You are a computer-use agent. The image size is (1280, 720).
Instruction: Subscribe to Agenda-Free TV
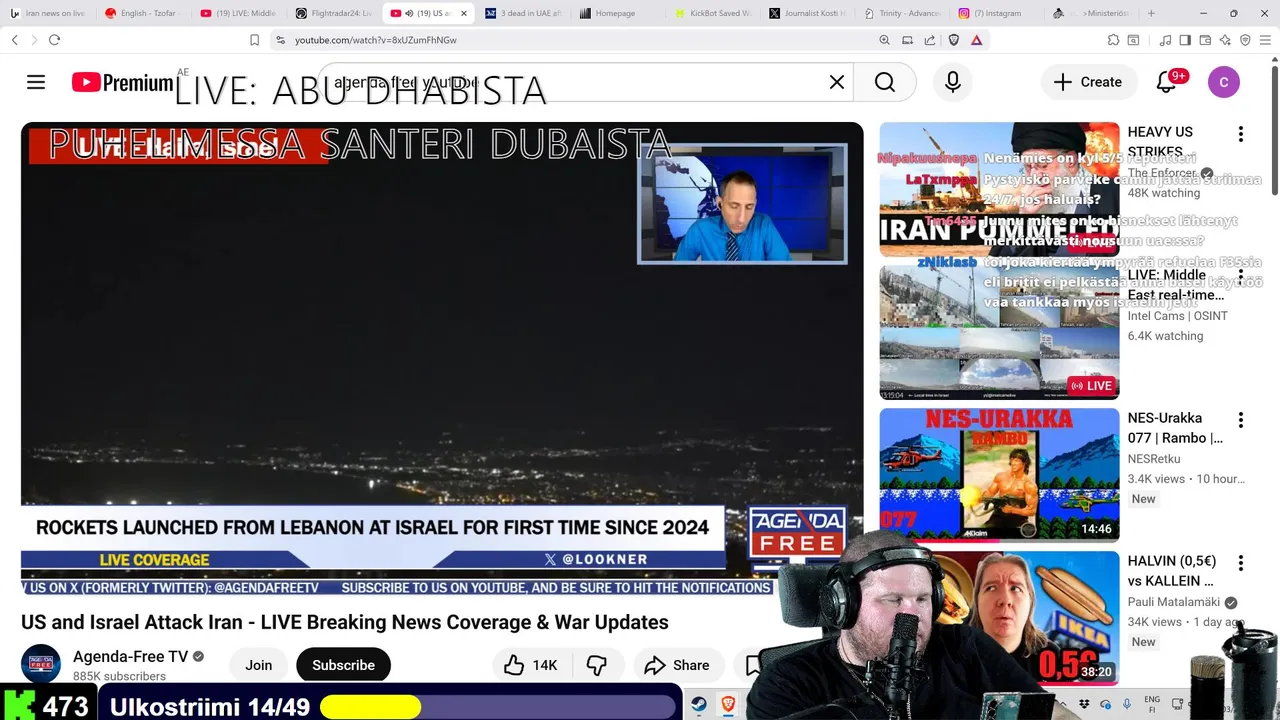[343, 665]
